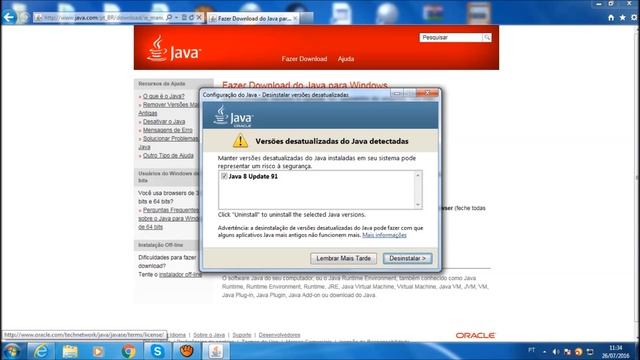Close the Java configuration dialog
This screenshot has width=640, height=360.
pos(427,93)
